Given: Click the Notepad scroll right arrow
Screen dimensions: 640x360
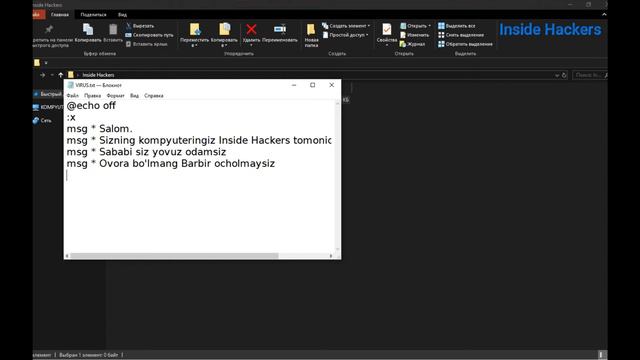Looking at the screenshot, I should (331, 256).
